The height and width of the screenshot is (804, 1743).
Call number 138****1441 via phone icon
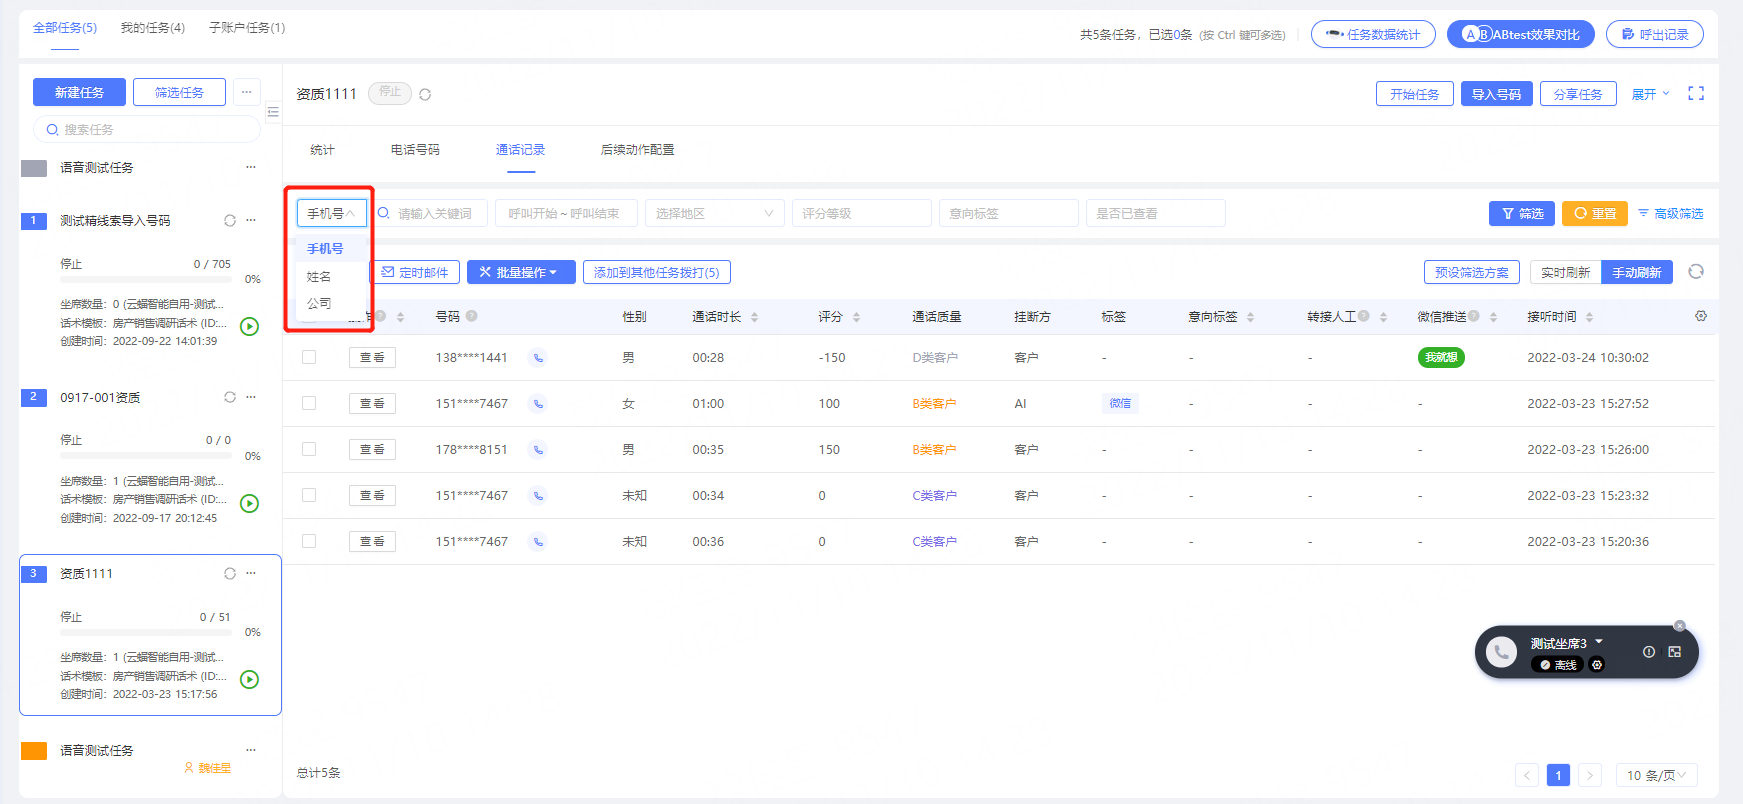click(538, 358)
